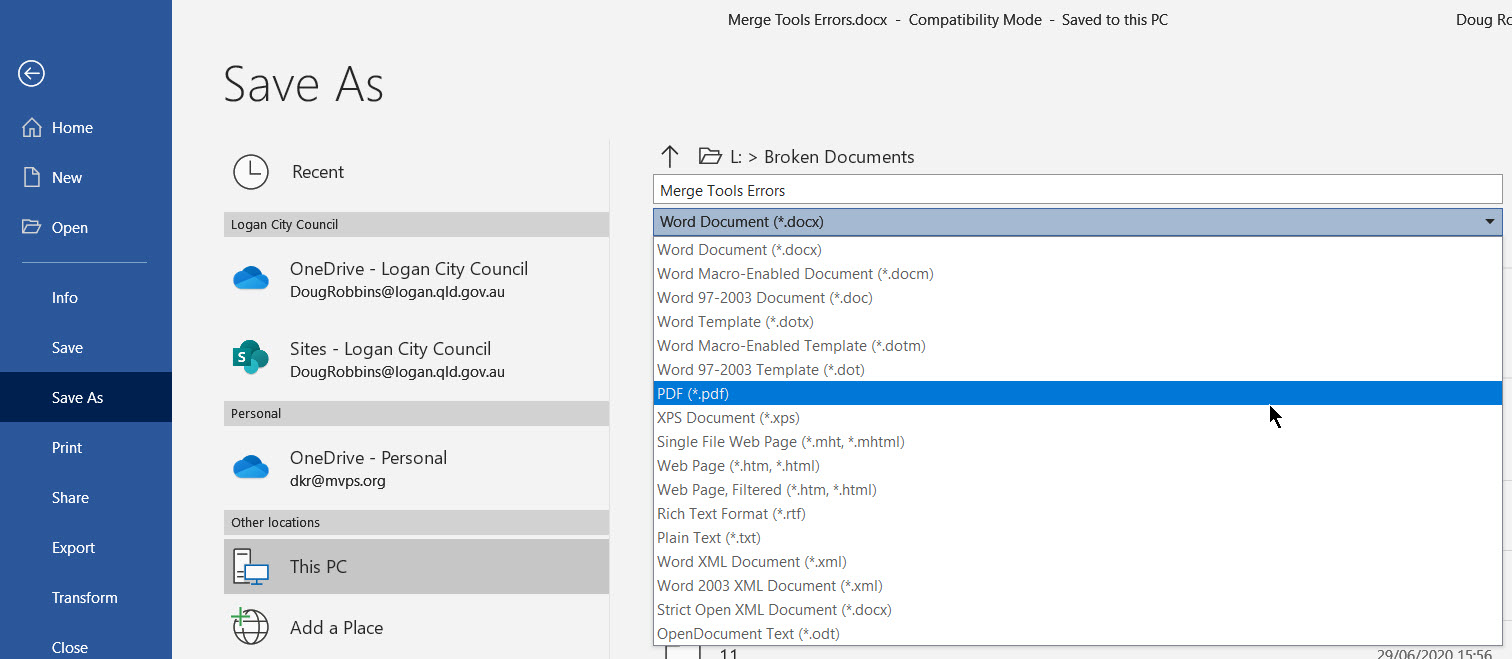The image size is (1512, 659).
Task: Select OpenDocument Text (*.odt)
Action: click(1077, 634)
